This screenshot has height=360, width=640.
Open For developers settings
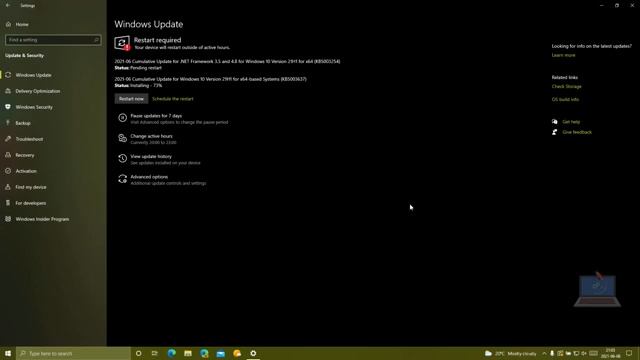31,203
